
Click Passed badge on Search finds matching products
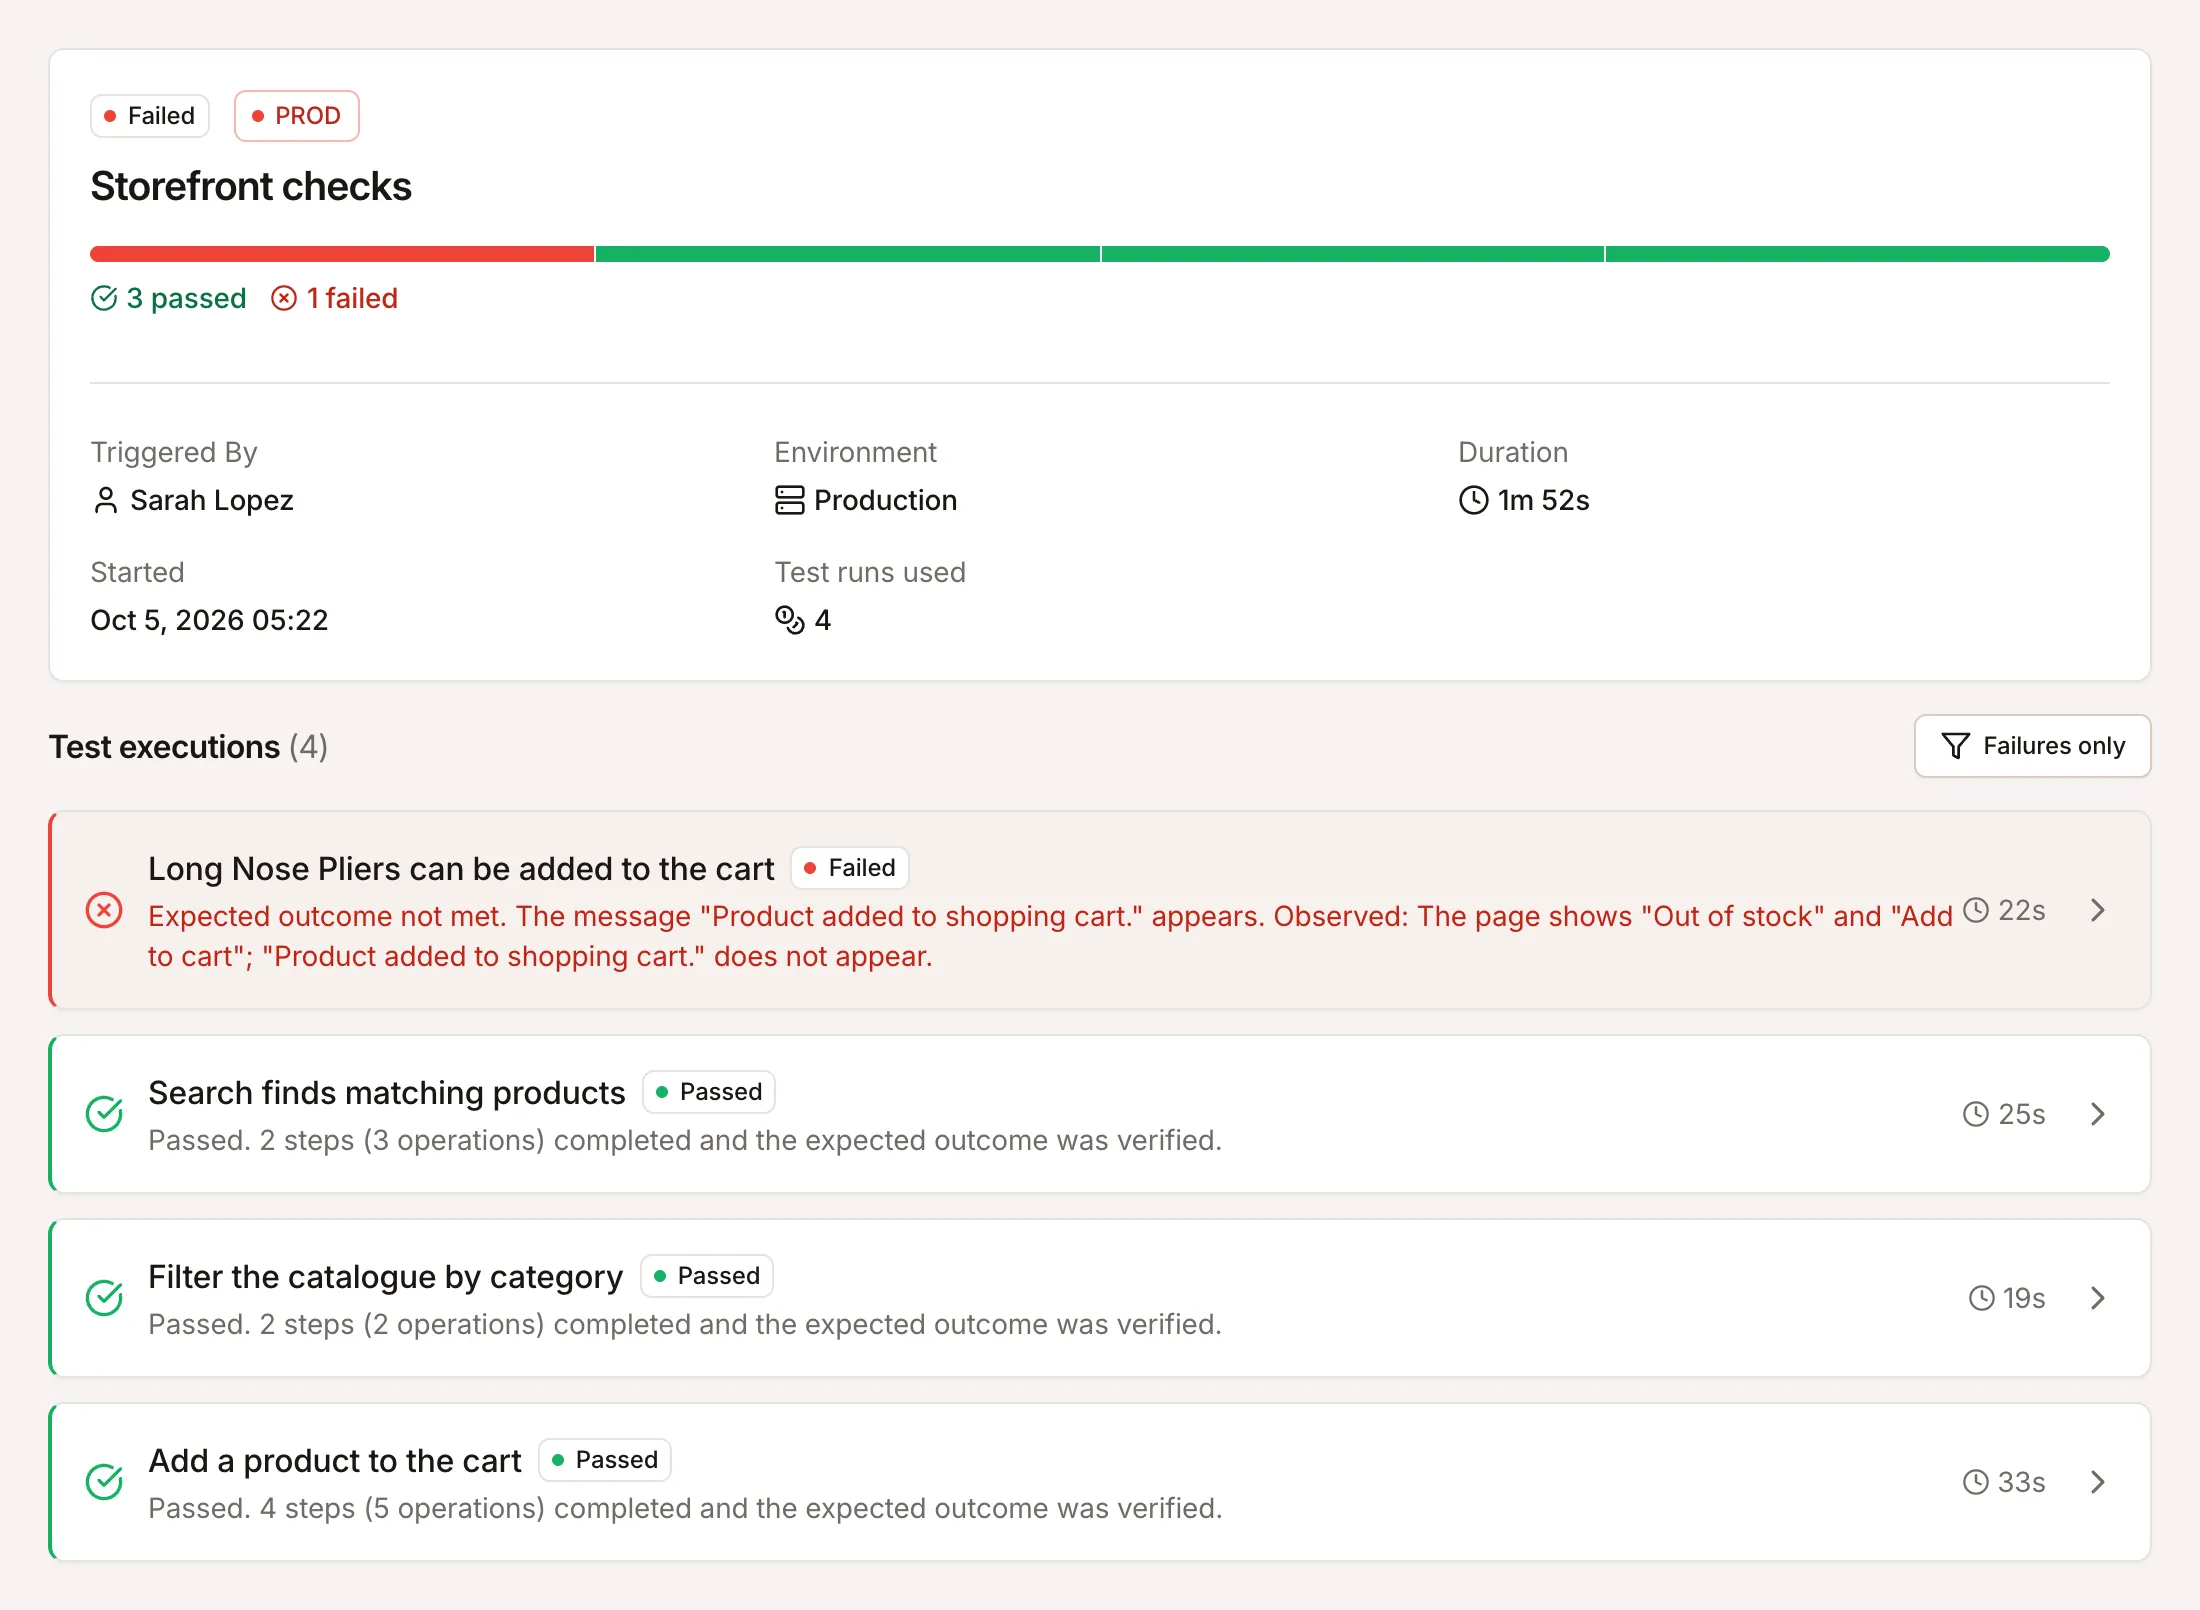[709, 1092]
